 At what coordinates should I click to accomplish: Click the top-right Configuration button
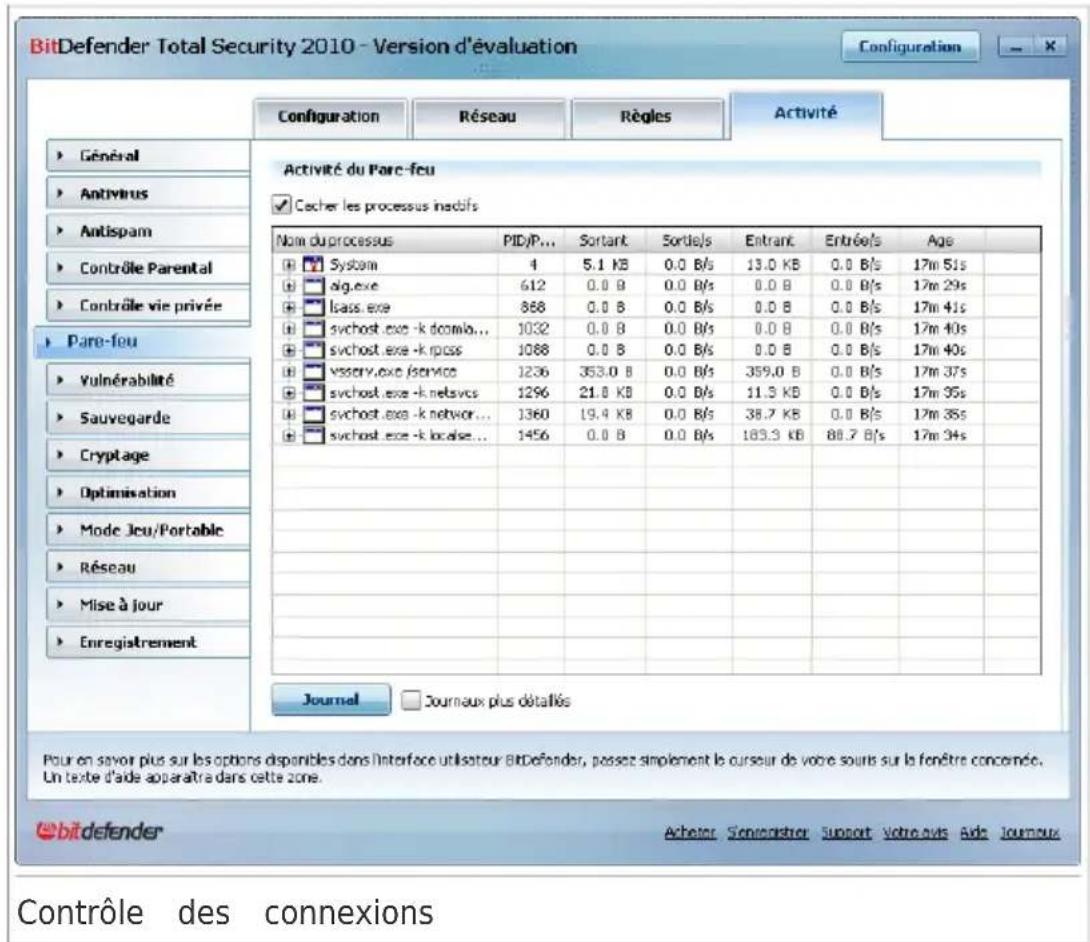click(x=910, y=47)
